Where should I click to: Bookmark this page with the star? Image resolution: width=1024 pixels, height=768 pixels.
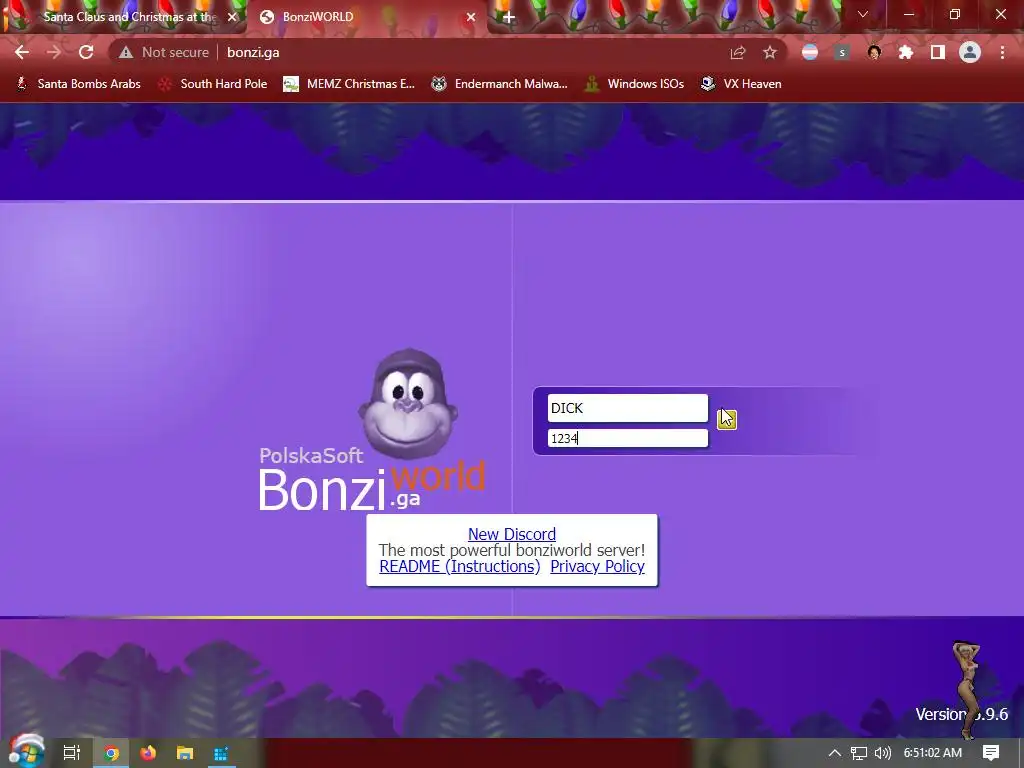click(770, 52)
